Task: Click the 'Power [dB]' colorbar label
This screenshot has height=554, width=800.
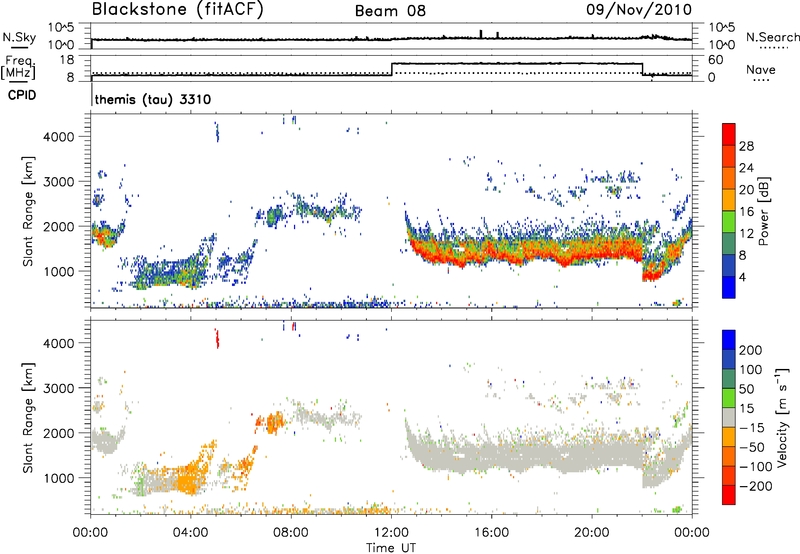Action: click(763, 211)
